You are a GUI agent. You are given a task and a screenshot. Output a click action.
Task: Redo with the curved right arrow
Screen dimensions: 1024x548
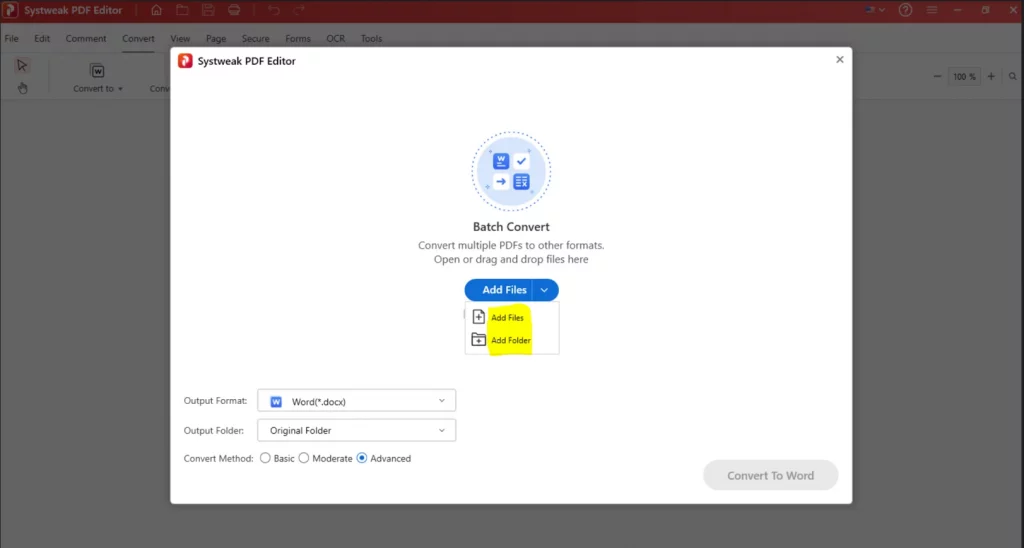299,10
